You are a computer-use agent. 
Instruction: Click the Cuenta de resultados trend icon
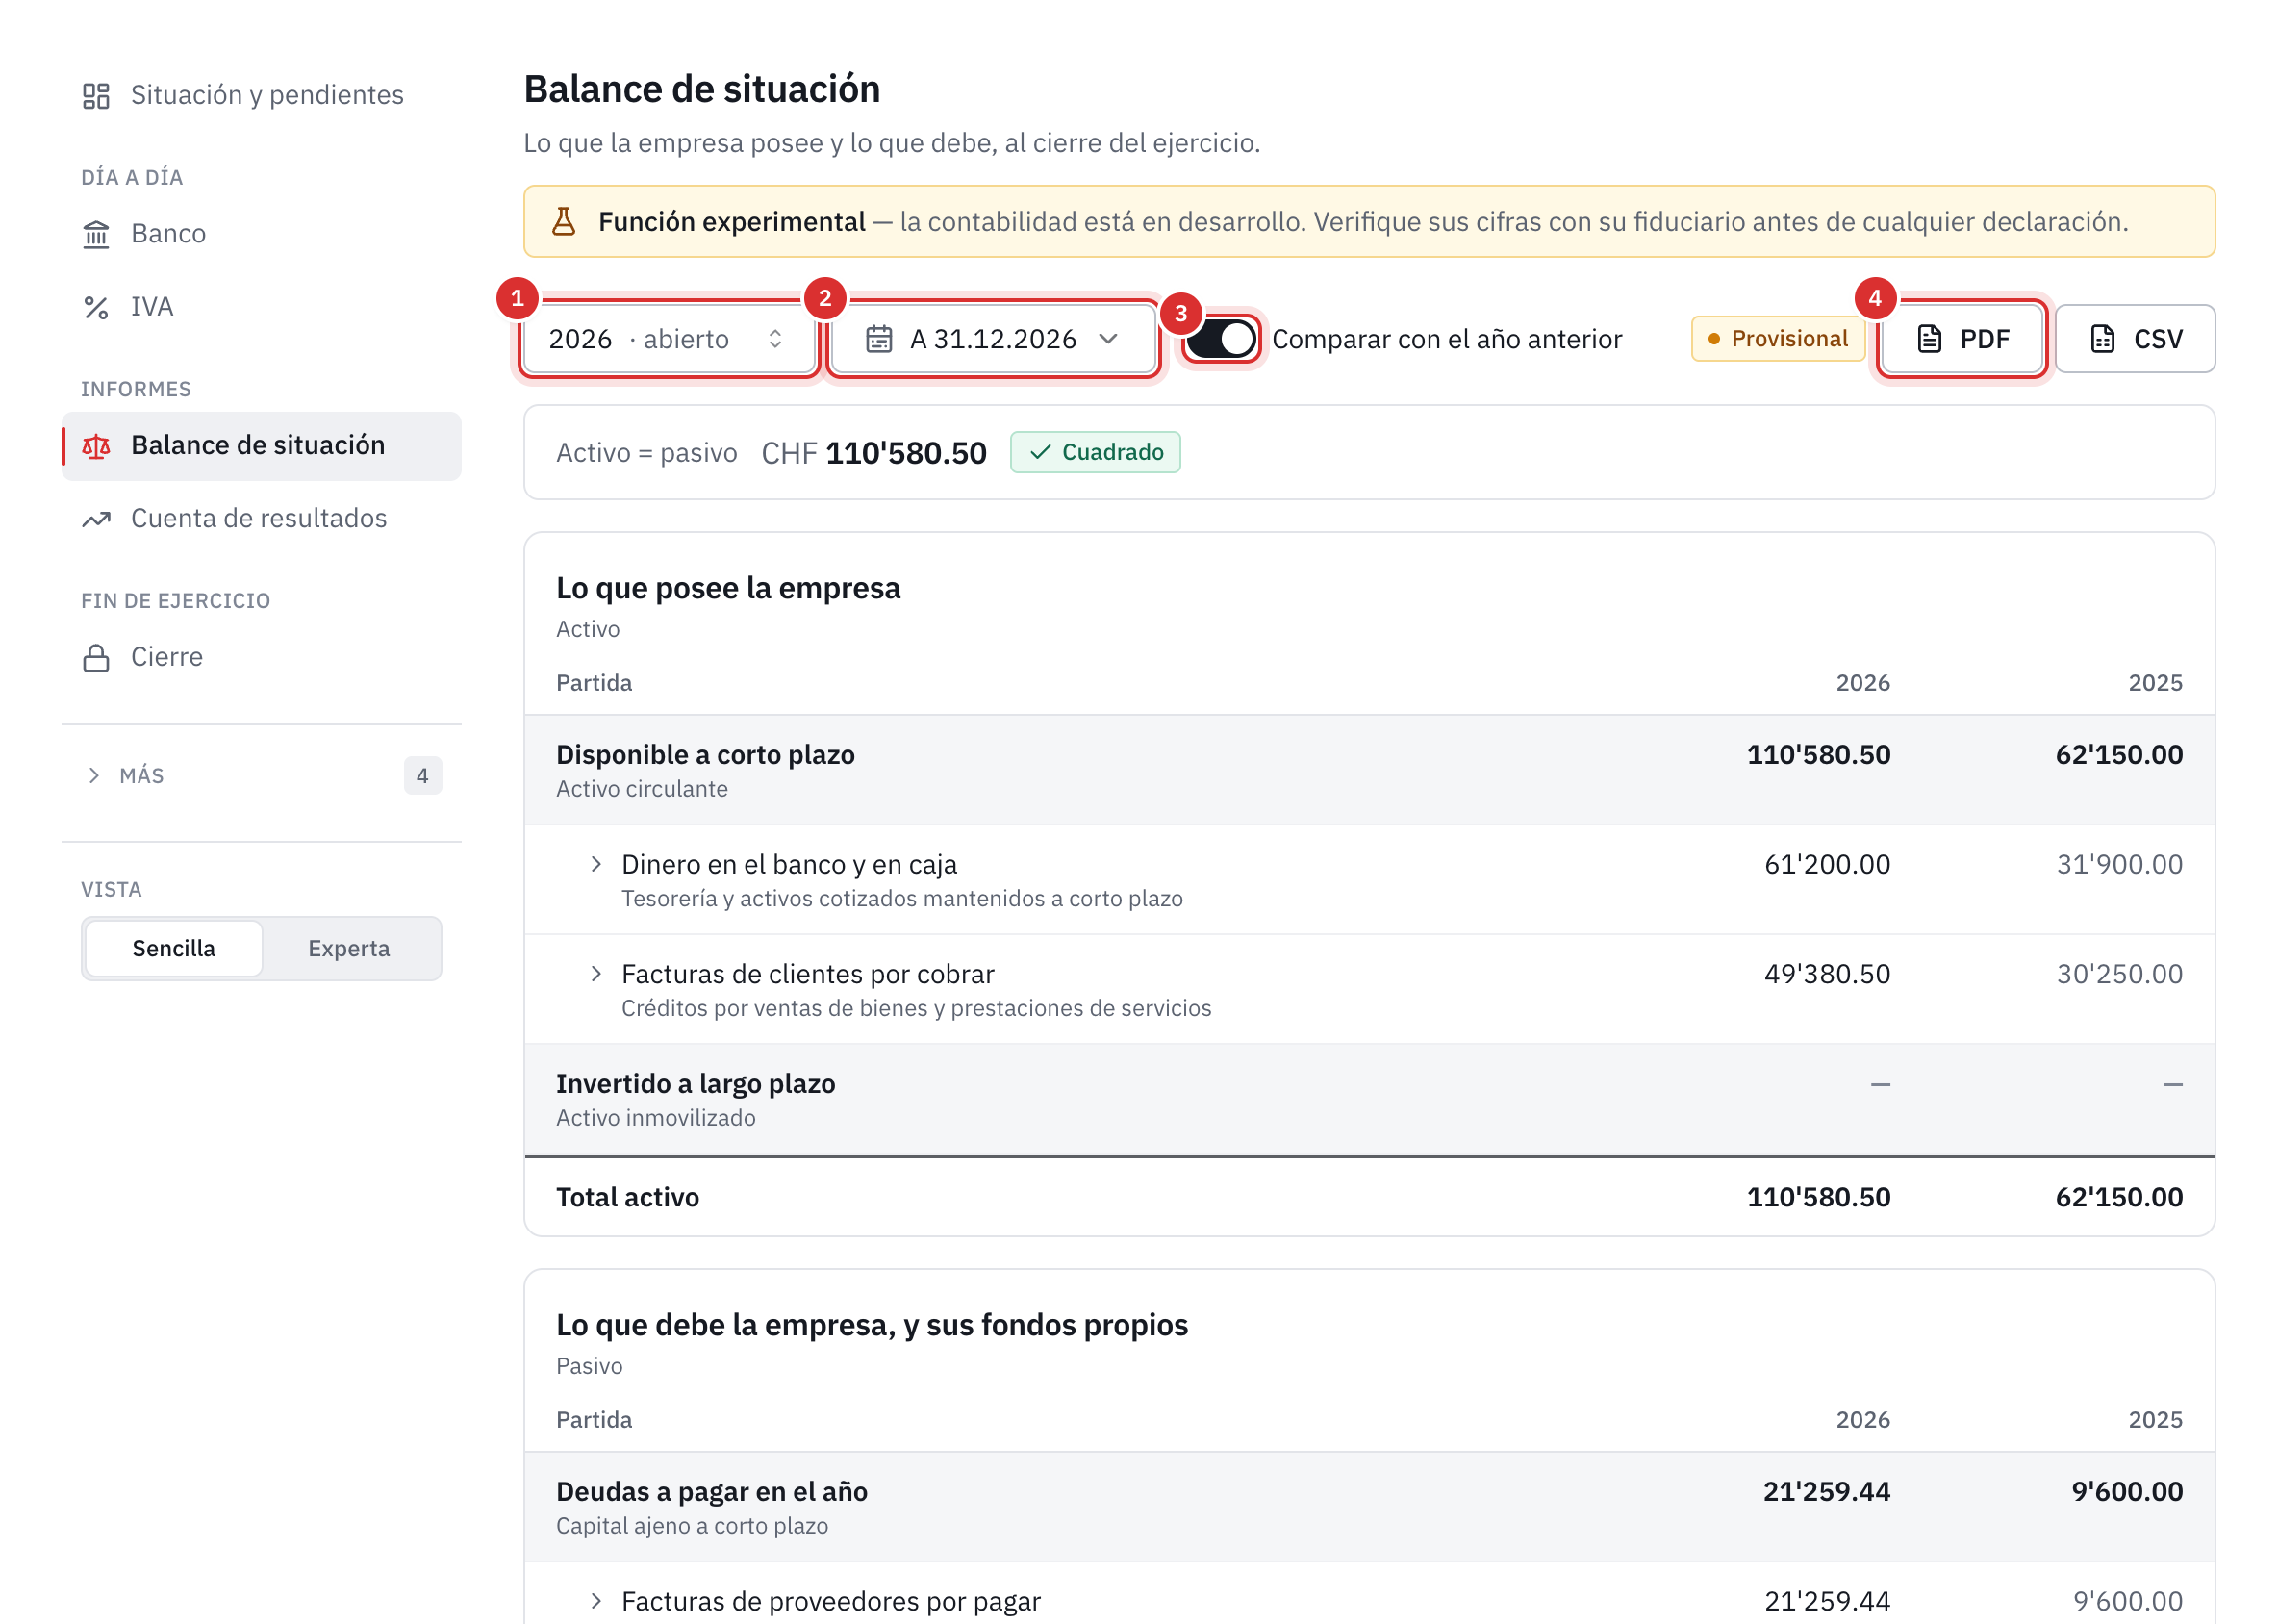pyautogui.click(x=96, y=519)
